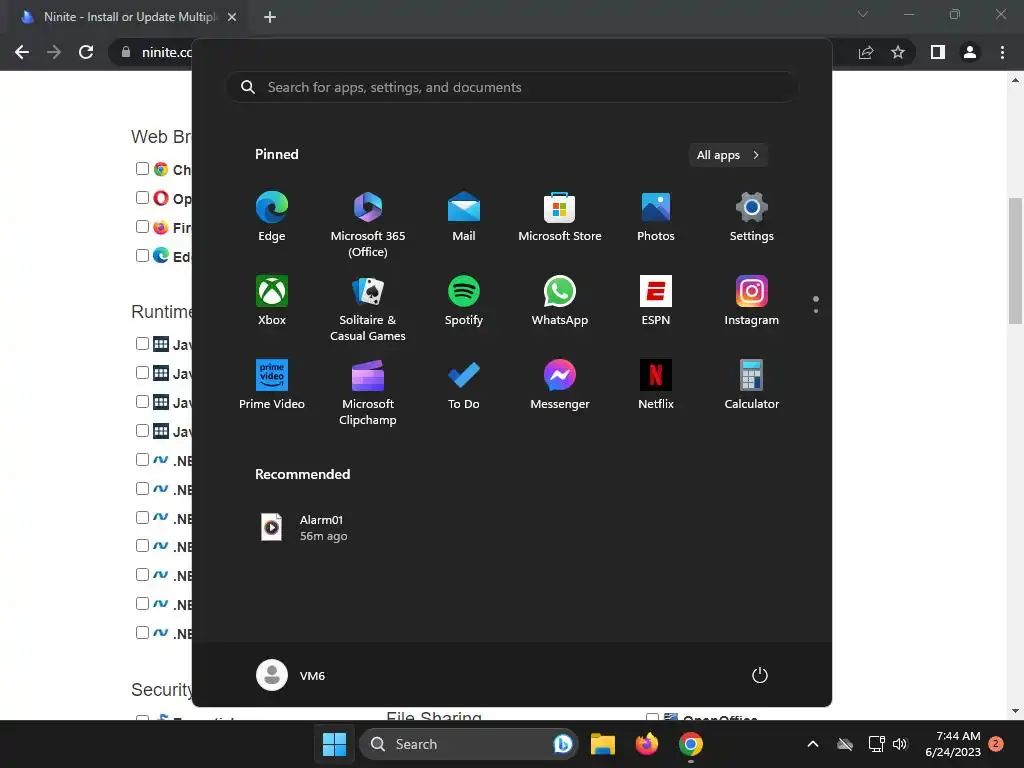Open File Explorer from the taskbar
This screenshot has width=1024, height=768.
tap(603, 744)
